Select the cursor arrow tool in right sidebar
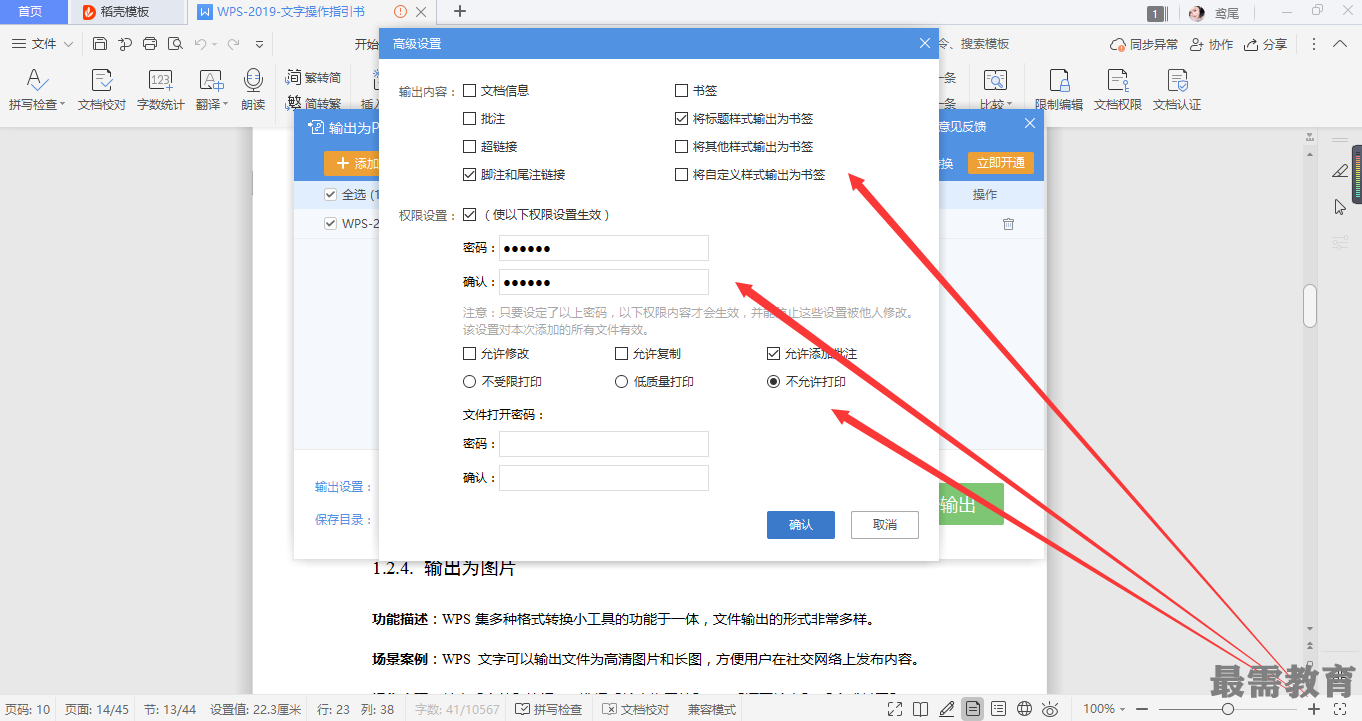The width and height of the screenshot is (1362, 721). [x=1340, y=207]
